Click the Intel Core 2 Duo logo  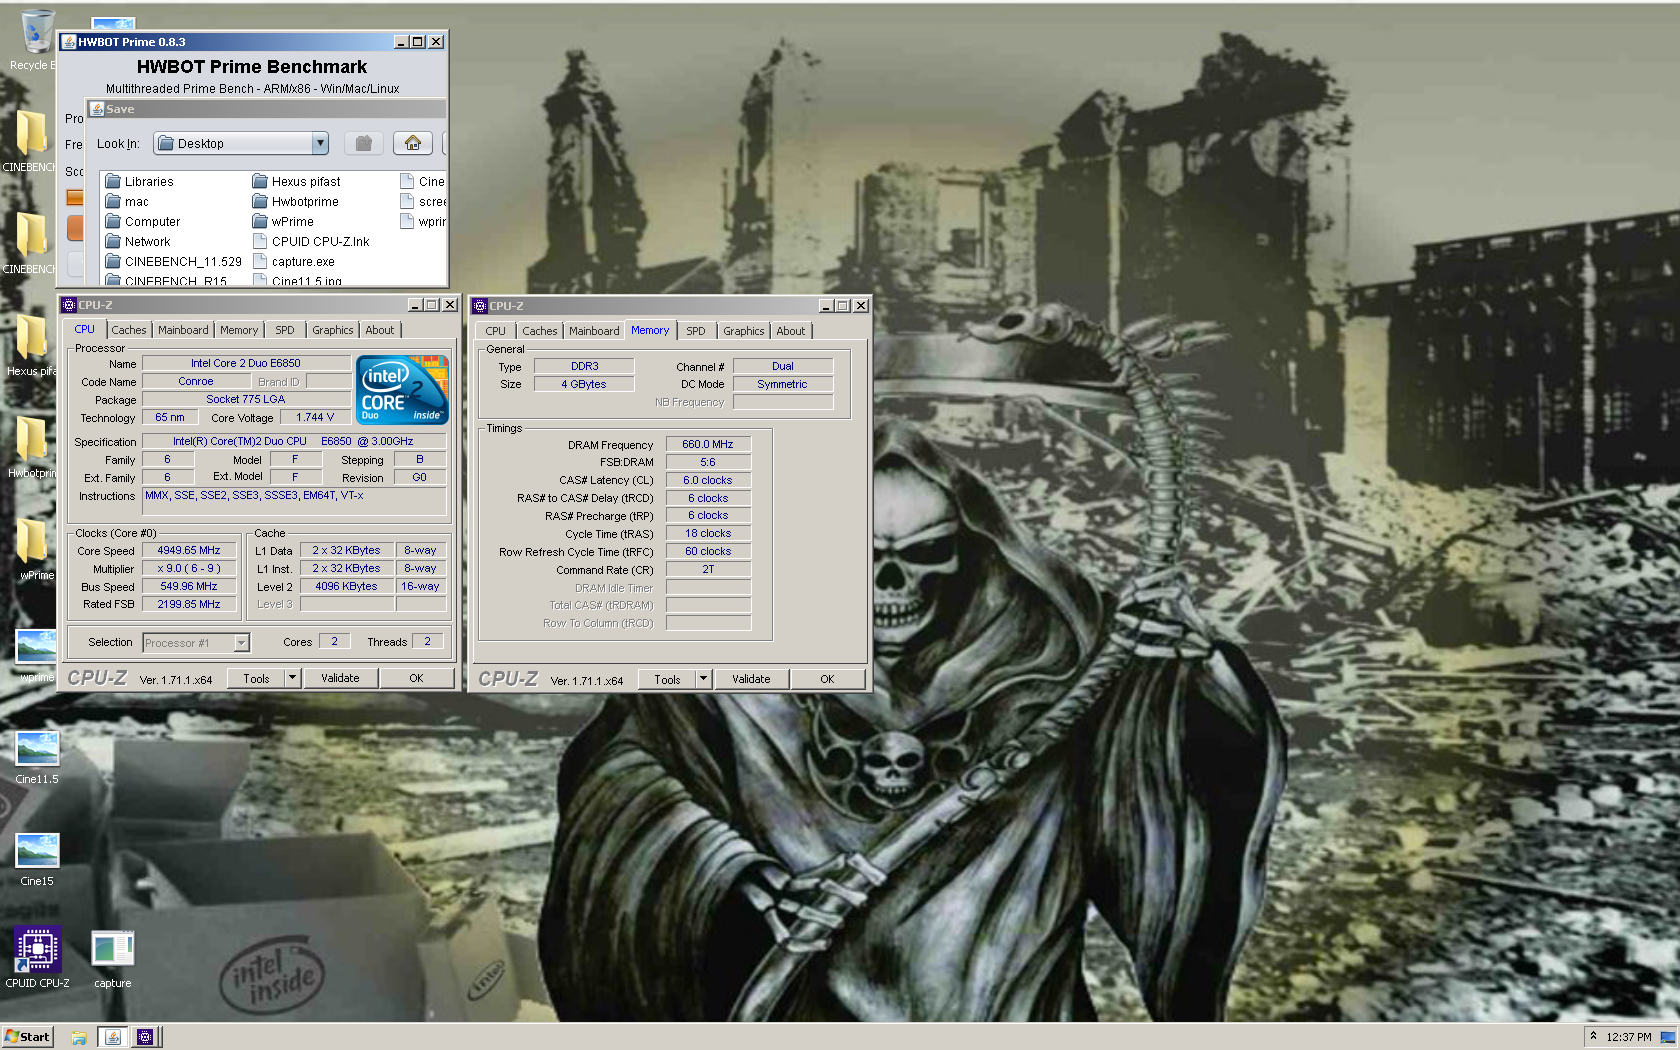403,390
